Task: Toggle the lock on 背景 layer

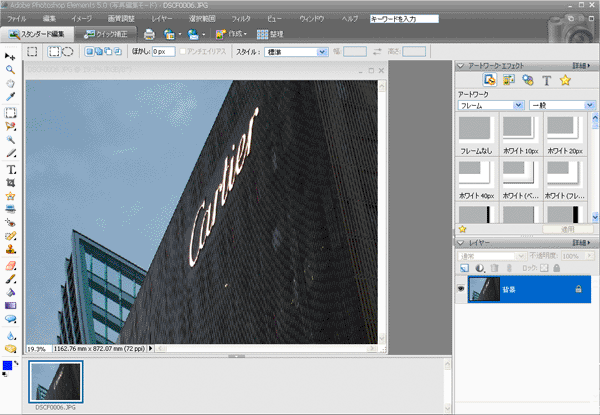Action: [577, 288]
